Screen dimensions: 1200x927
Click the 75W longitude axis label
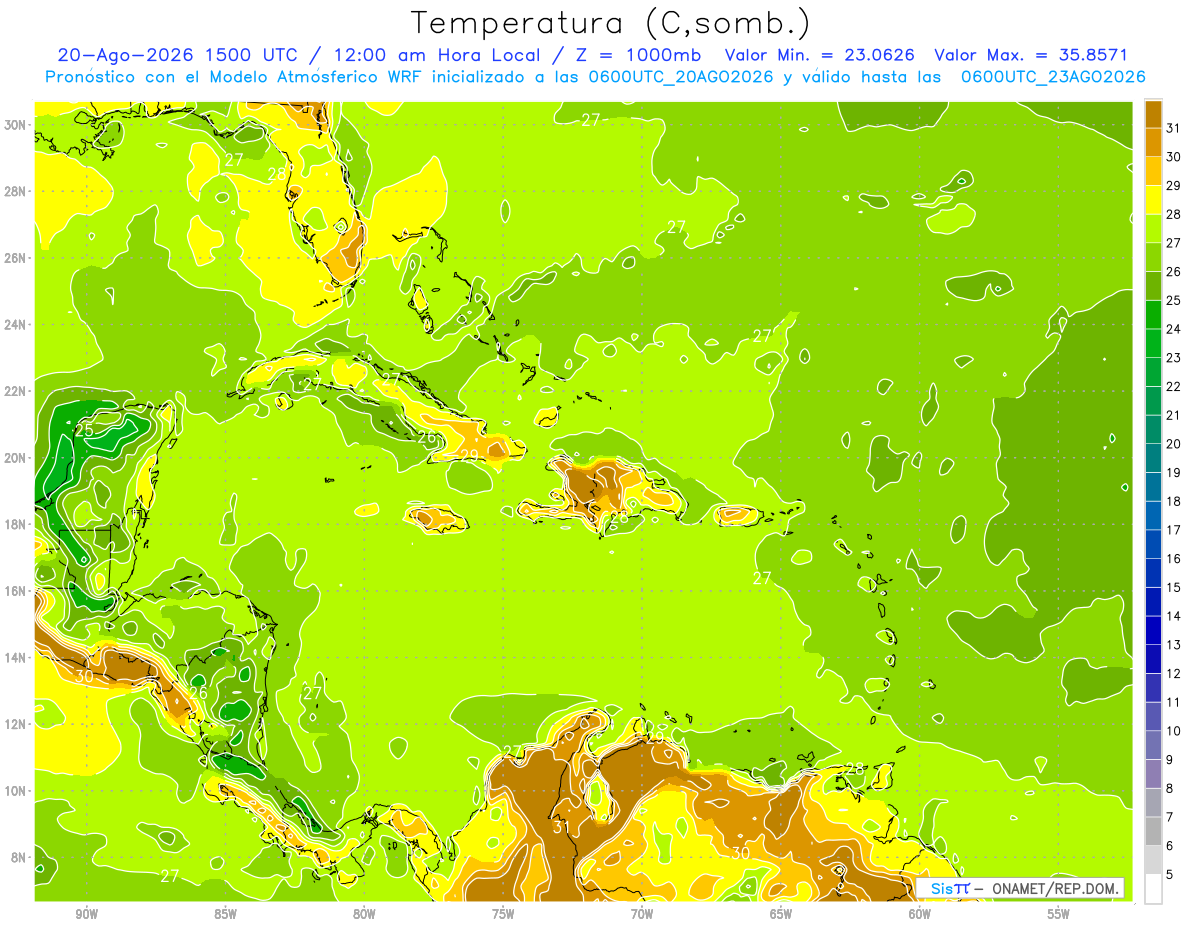[x=503, y=914]
